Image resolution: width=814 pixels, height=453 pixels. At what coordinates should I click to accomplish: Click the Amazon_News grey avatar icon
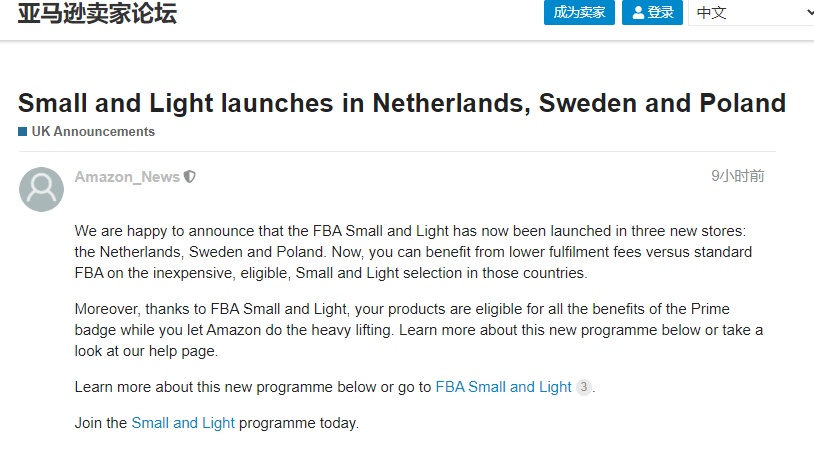pyautogui.click(x=41, y=189)
